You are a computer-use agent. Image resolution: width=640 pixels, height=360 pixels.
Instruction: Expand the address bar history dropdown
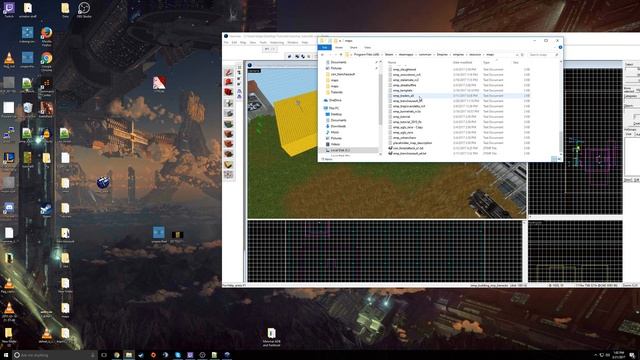517,55
